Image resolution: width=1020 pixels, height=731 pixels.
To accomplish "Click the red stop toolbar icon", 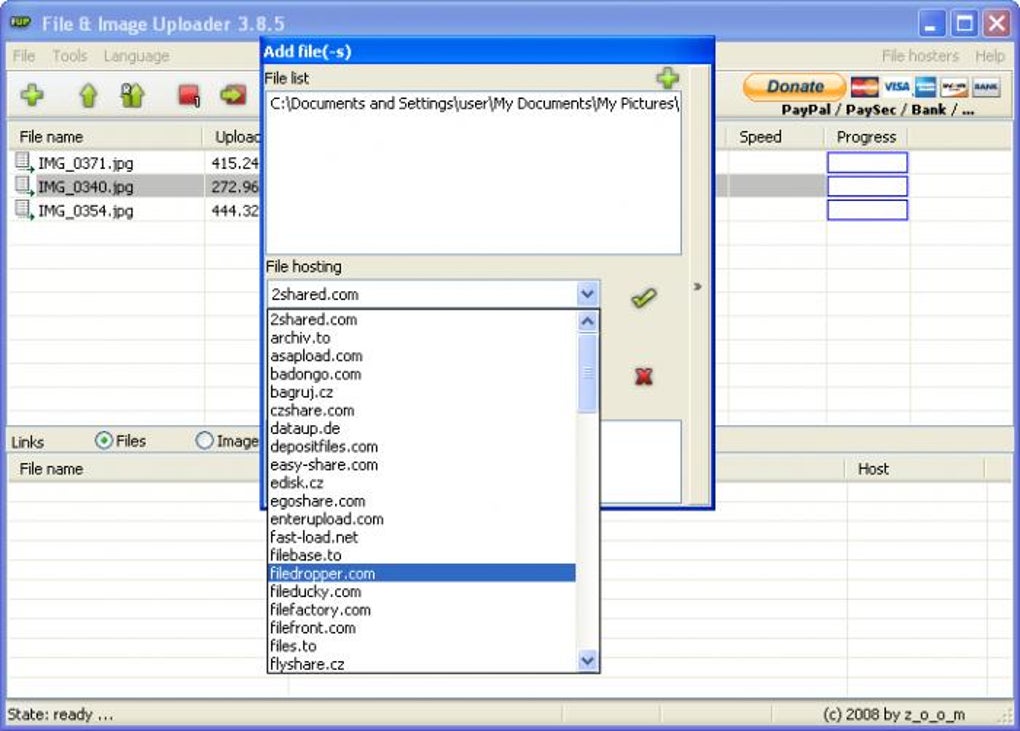I will point(189,96).
